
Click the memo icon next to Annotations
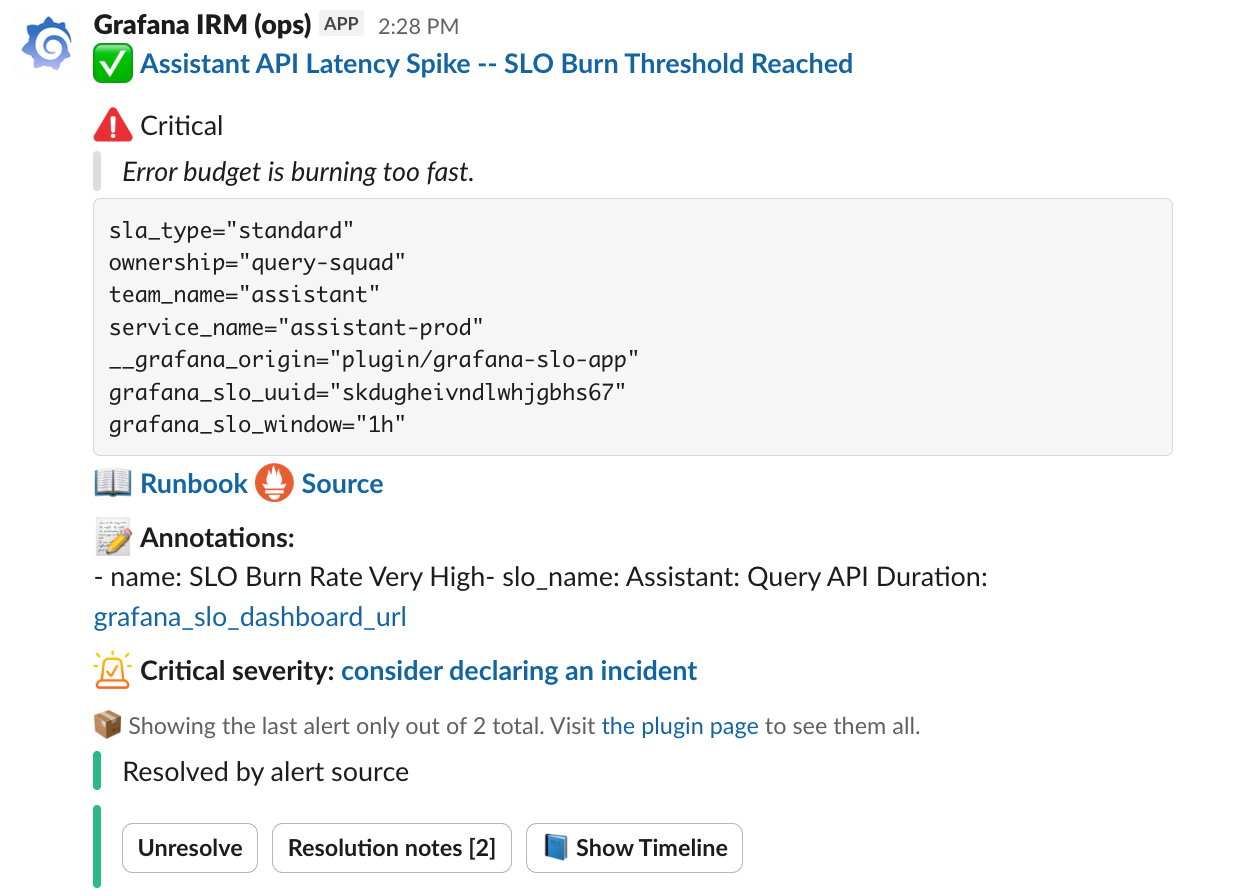click(110, 537)
